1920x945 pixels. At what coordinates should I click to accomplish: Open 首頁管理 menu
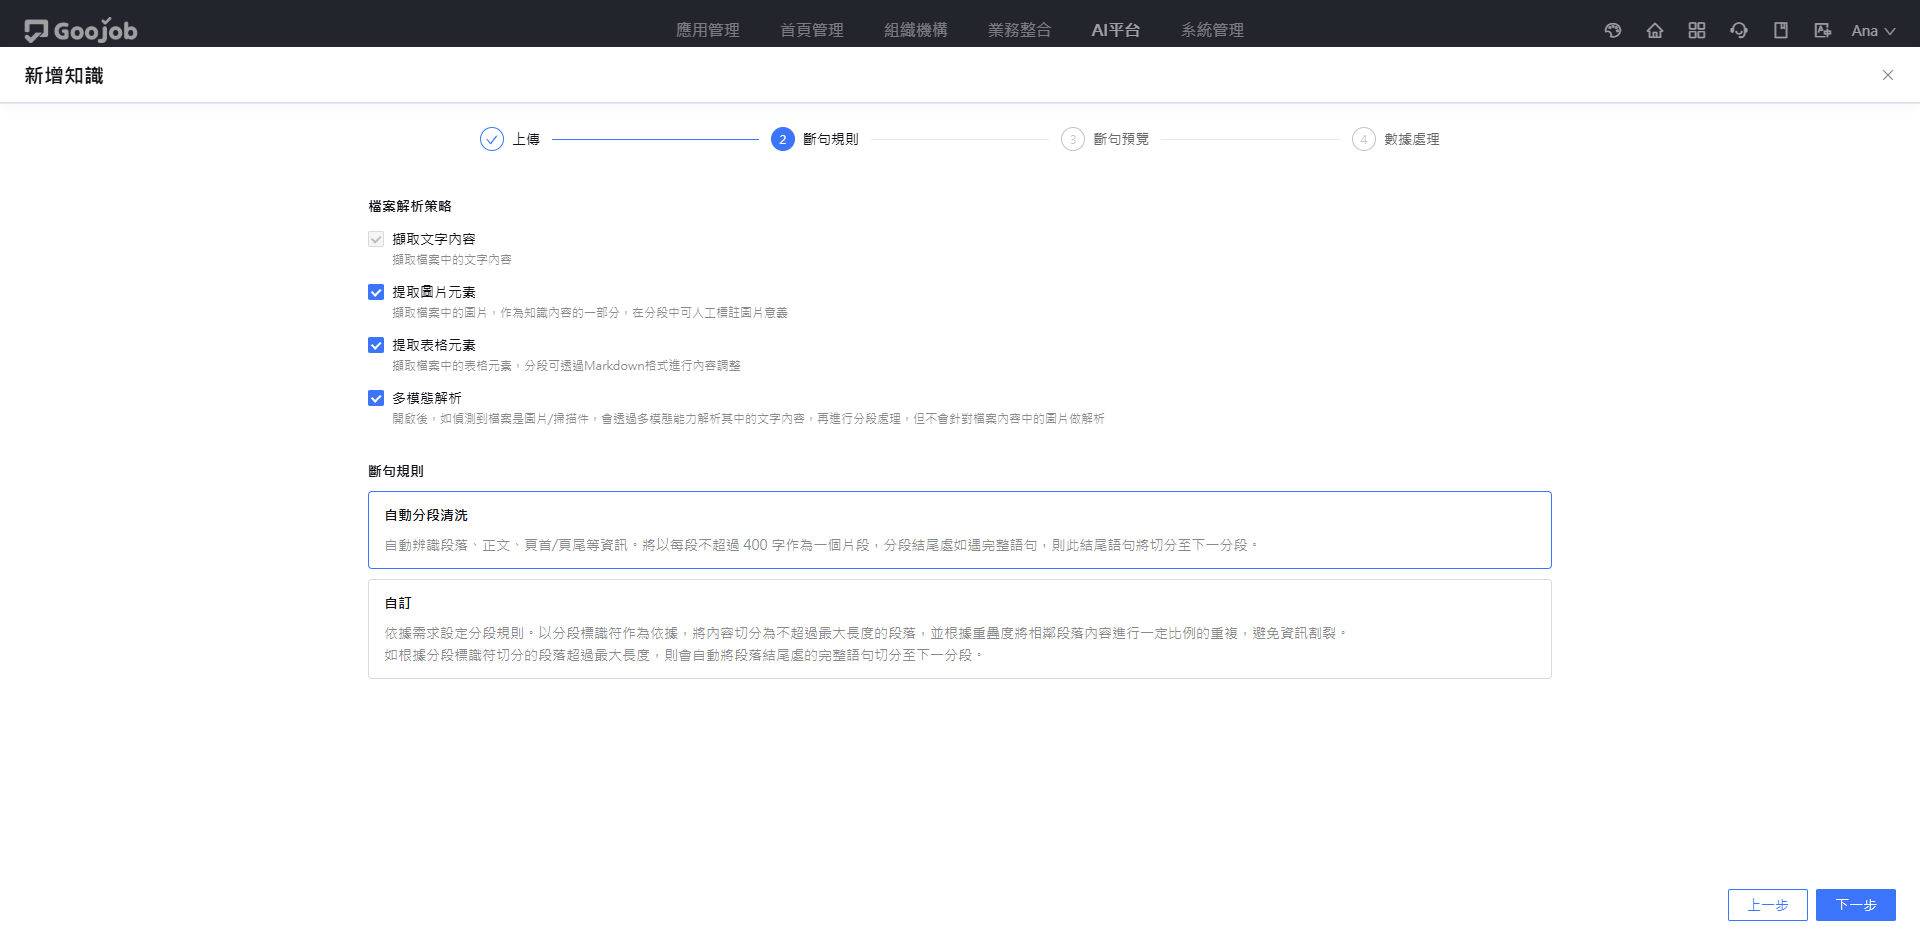coord(812,30)
